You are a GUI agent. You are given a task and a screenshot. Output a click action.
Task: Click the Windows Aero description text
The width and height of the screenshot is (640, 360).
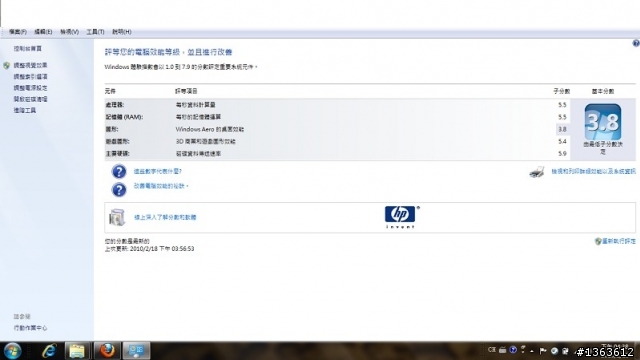[x=210, y=129]
